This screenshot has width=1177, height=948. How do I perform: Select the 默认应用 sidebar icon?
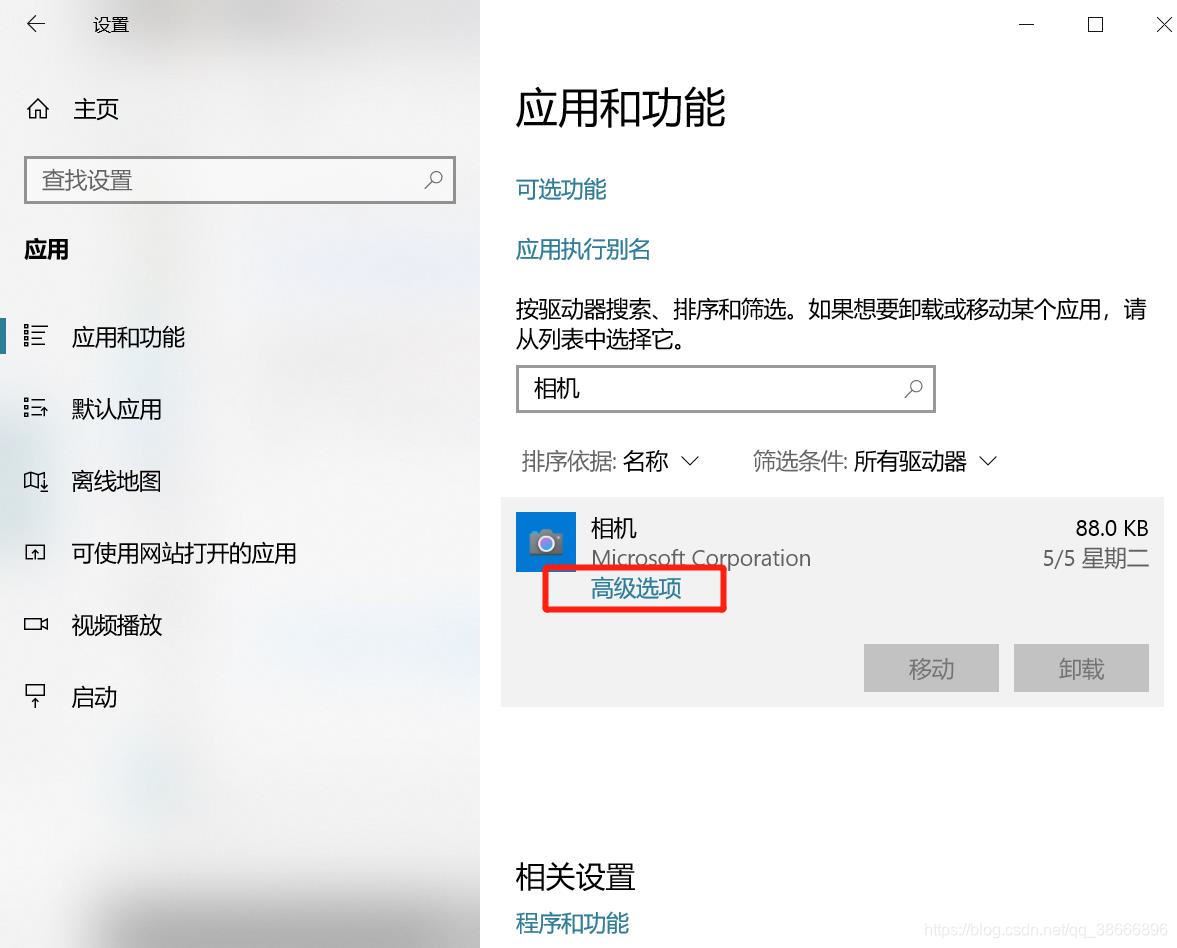[x=35, y=408]
